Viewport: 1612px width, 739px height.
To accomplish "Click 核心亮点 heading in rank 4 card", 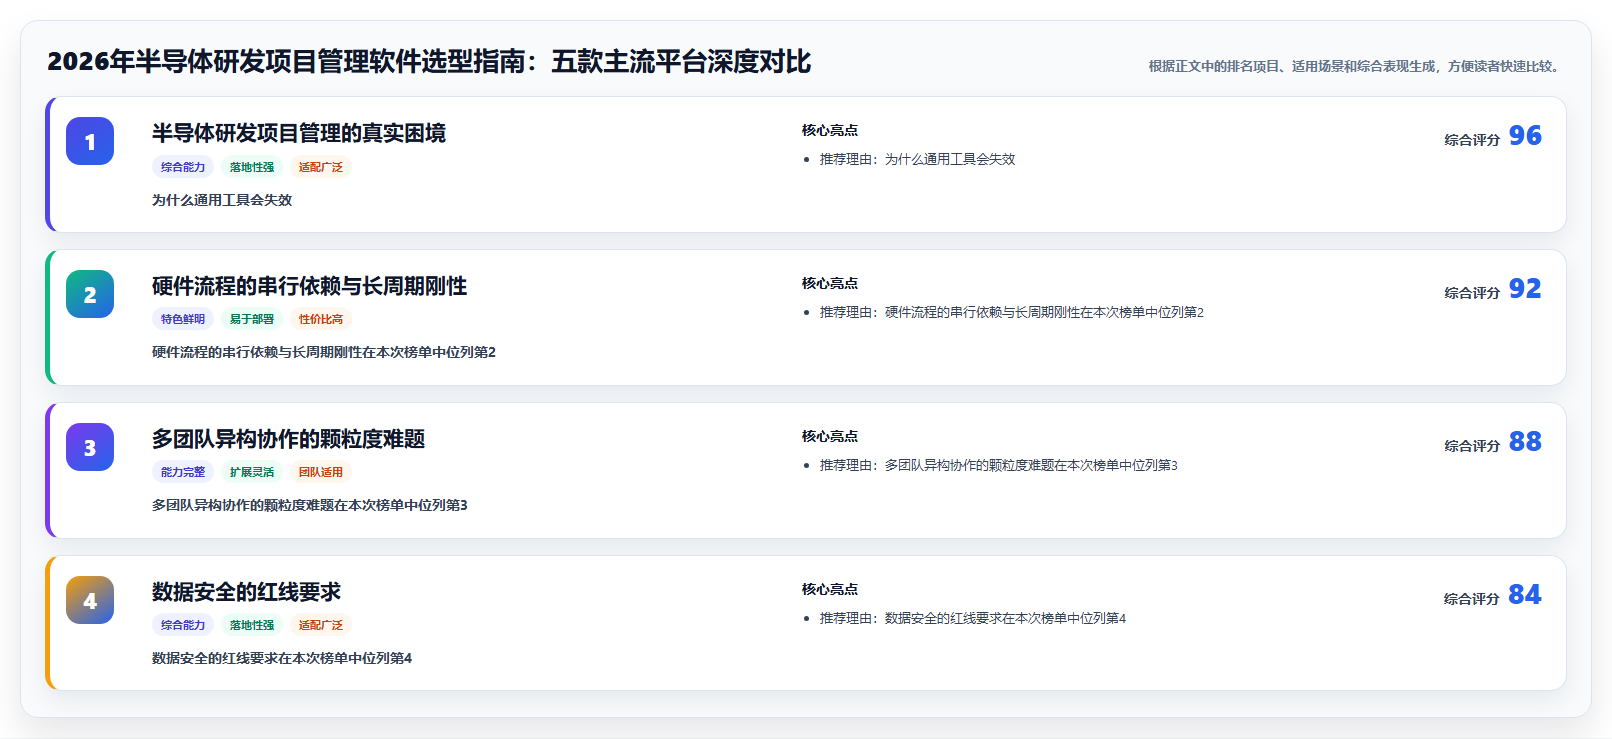I will [830, 589].
